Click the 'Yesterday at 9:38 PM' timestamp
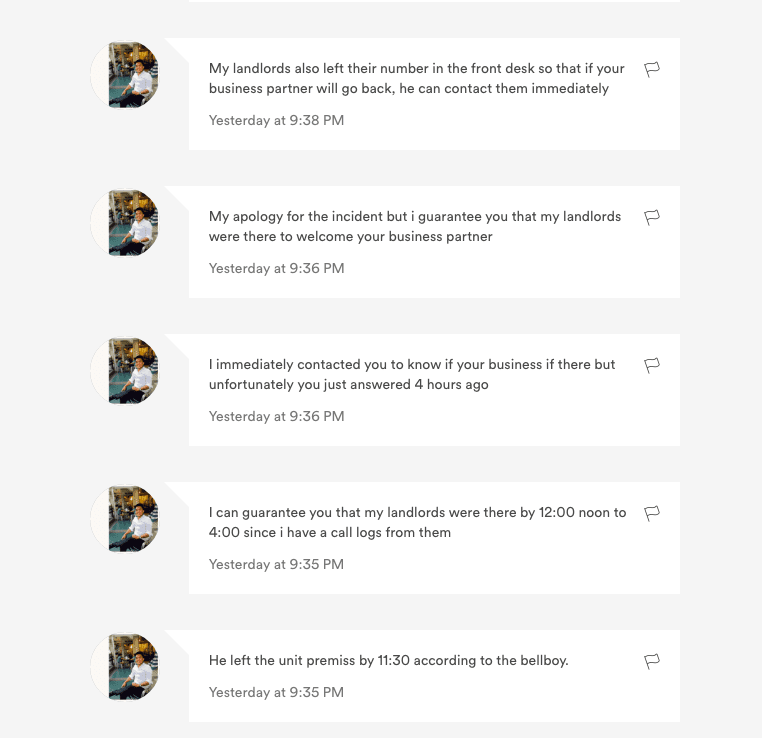The width and height of the screenshot is (762, 738). pyautogui.click(x=277, y=120)
